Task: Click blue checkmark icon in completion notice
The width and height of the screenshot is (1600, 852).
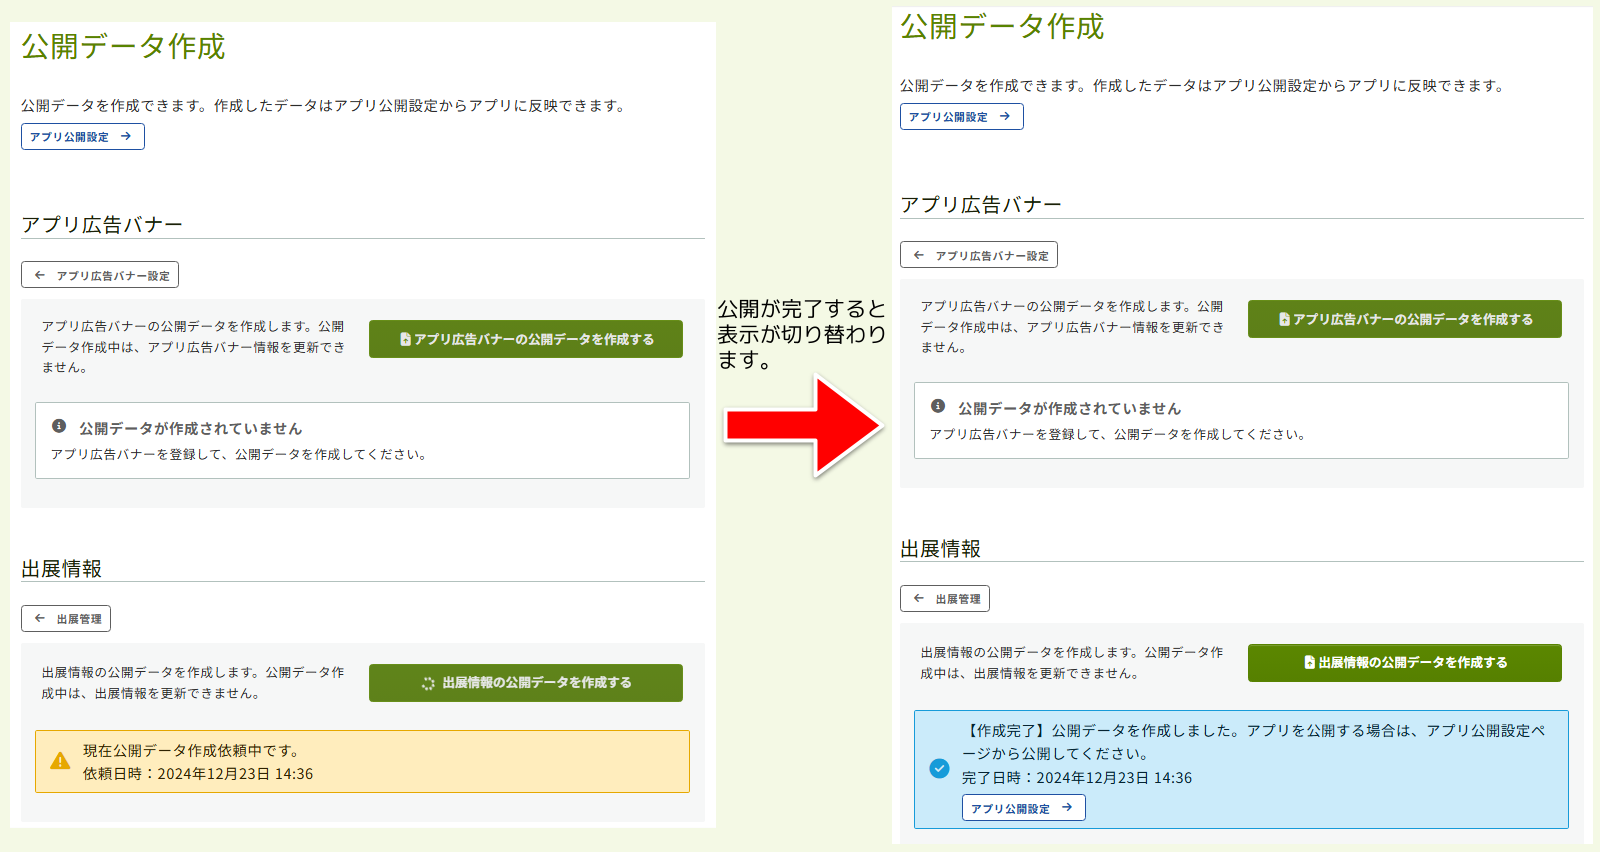Action: click(939, 768)
